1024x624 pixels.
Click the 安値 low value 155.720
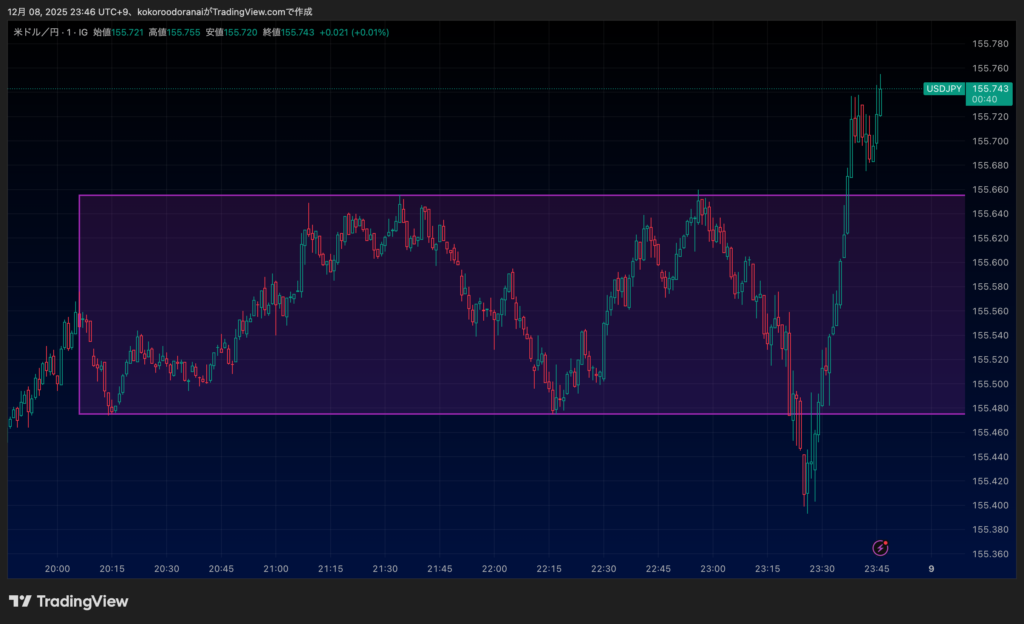tap(241, 32)
